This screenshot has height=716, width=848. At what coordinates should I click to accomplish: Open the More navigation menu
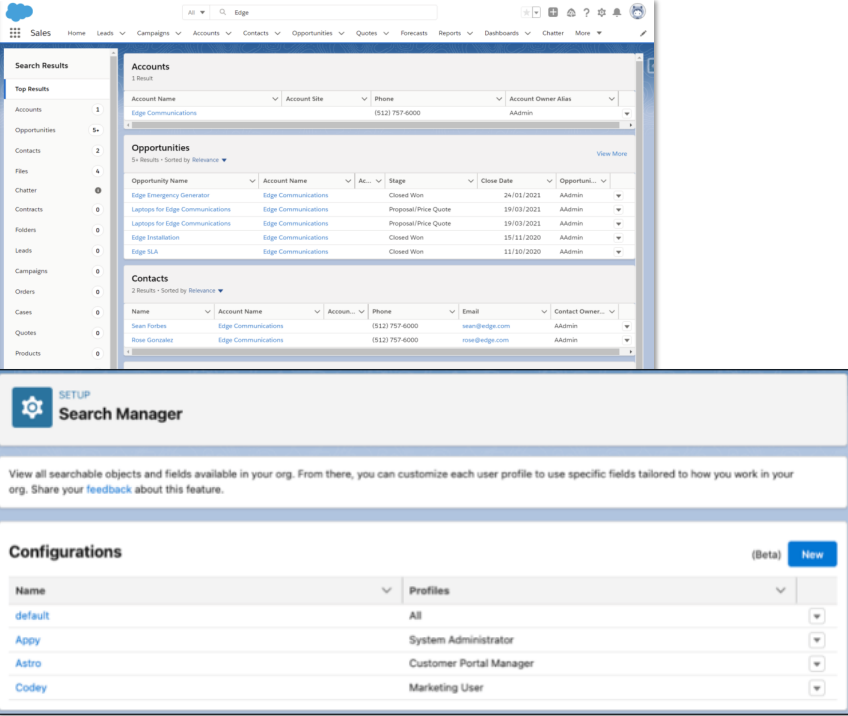(x=588, y=33)
